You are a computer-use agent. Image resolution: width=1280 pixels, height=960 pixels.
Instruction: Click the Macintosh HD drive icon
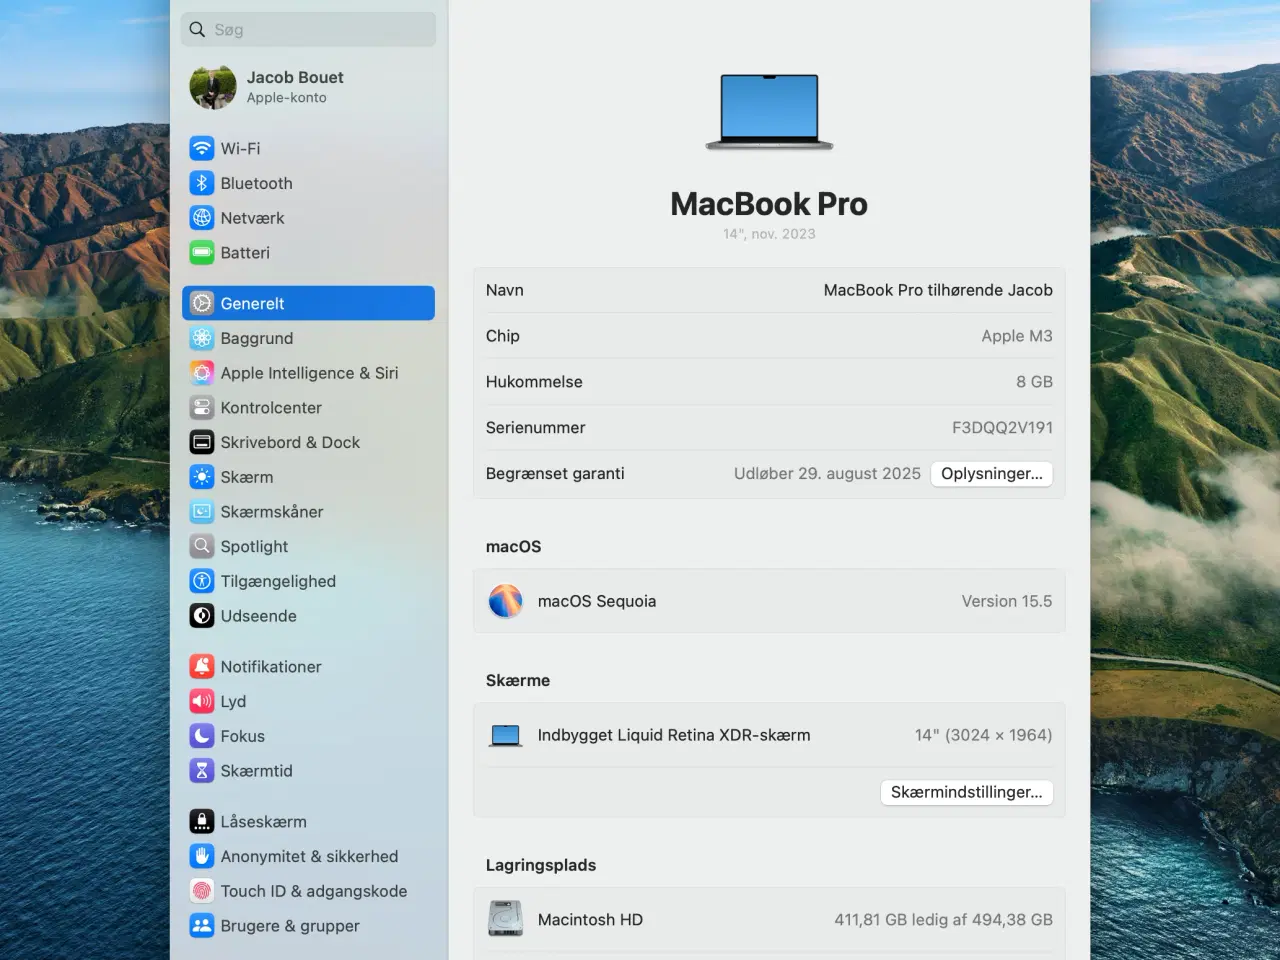coord(505,919)
